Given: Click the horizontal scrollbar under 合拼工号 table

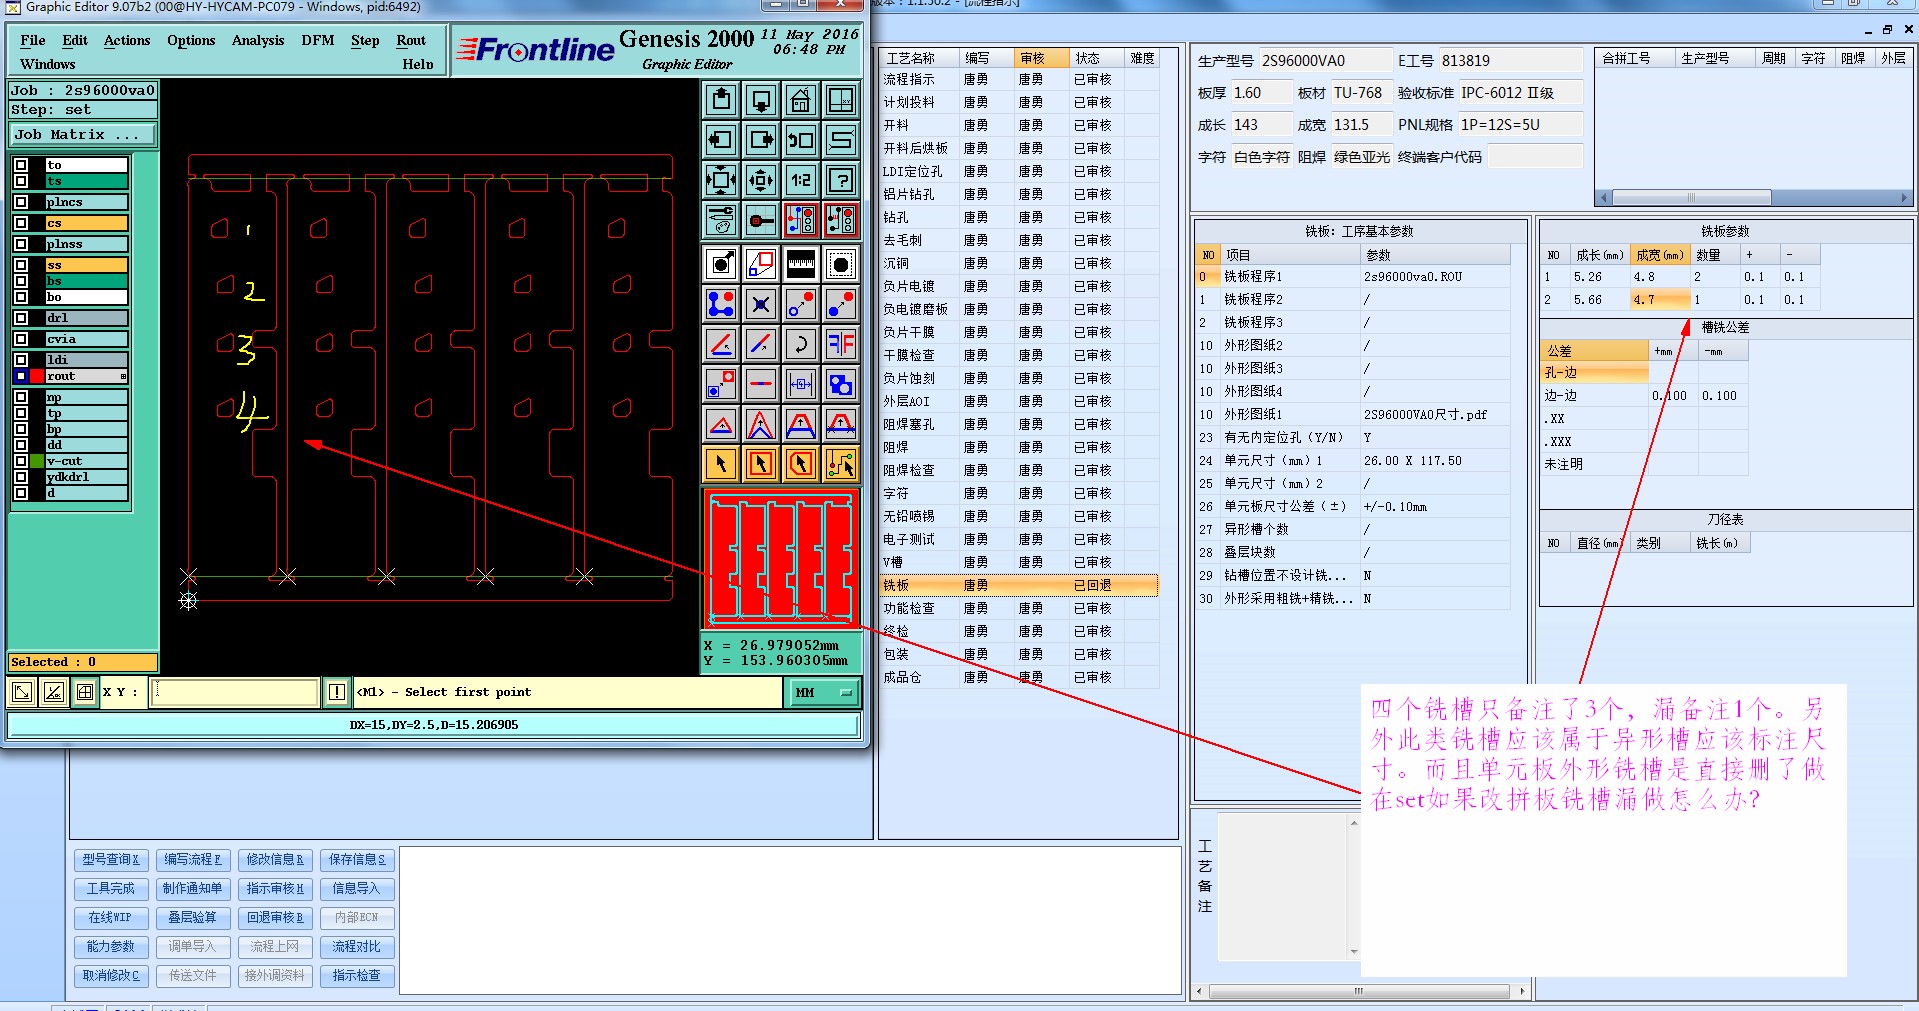Looking at the screenshot, I should [x=1756, y=198].
